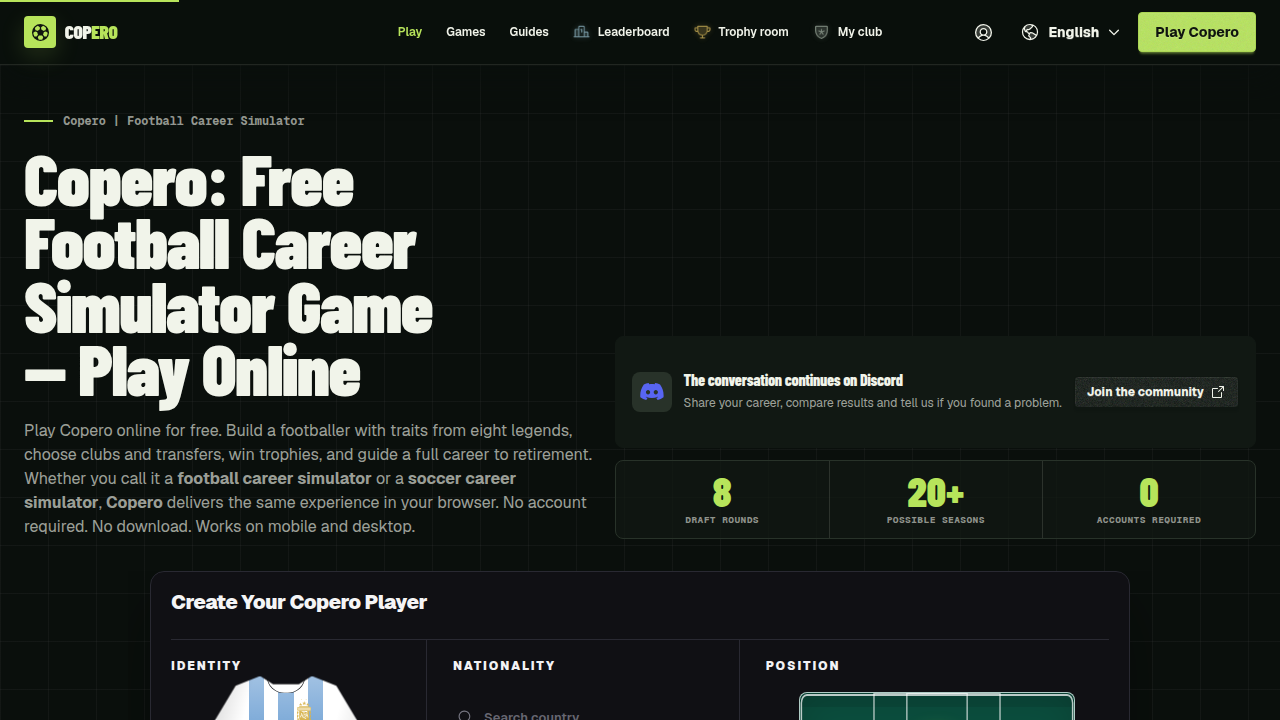1280x720 pixels.
Task: Click 'Copero | Football Career Simulator' breadcrumb text
Action: coord(184,121)
